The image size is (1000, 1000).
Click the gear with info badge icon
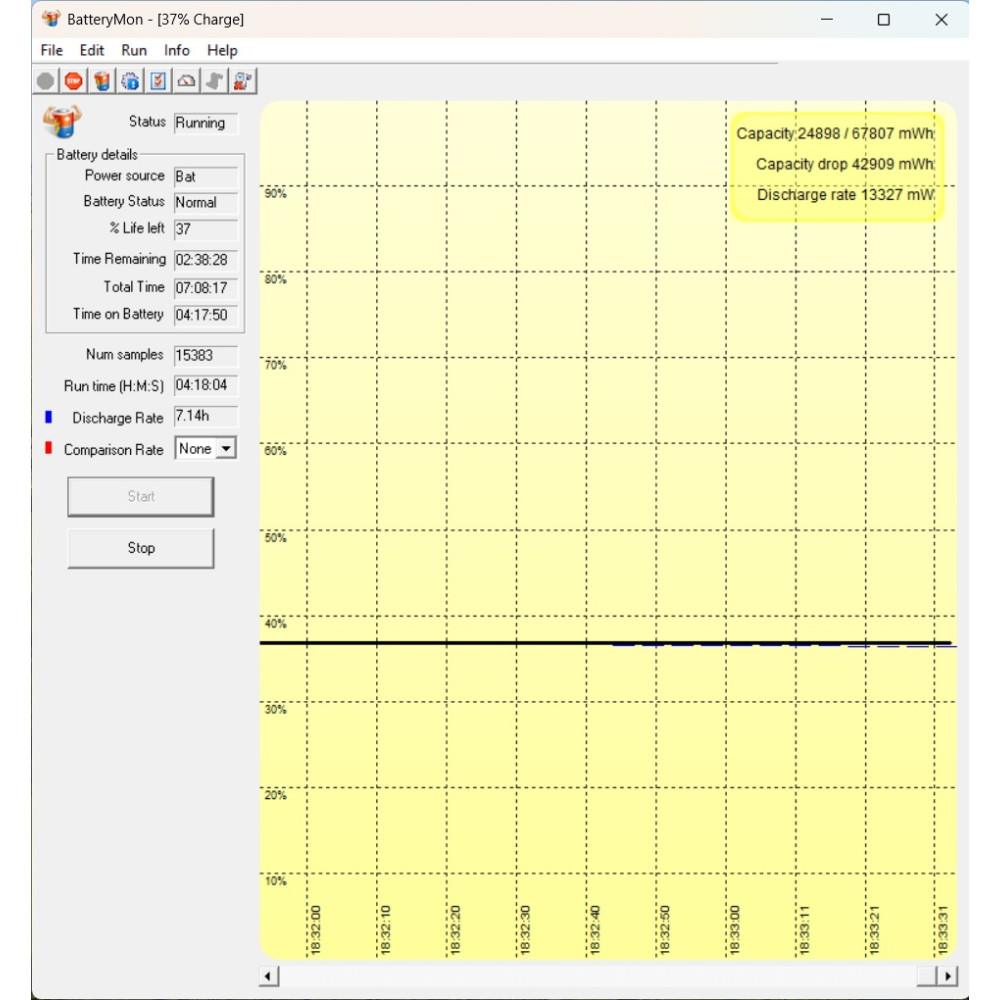130,81
